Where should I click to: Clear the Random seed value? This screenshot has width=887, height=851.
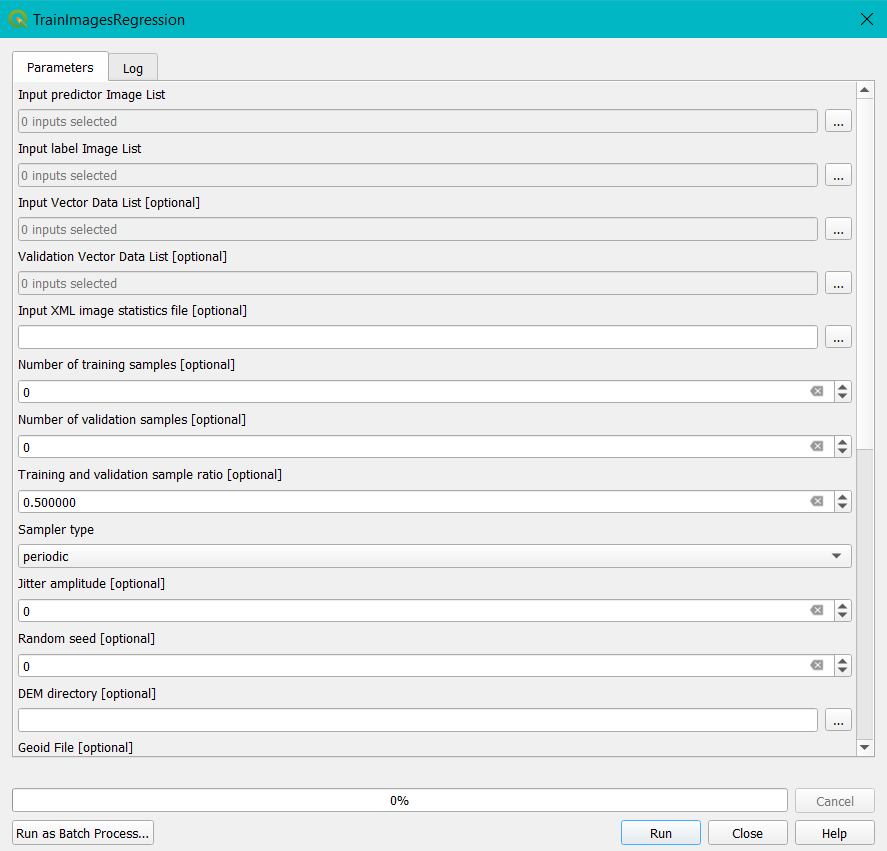click(x=816, y=665)
